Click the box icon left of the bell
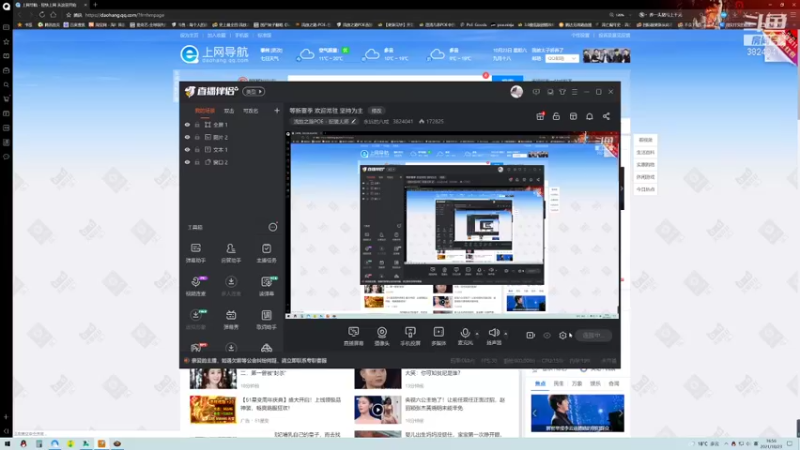Viewport: 800px width, 450px height. pos(573,116)
